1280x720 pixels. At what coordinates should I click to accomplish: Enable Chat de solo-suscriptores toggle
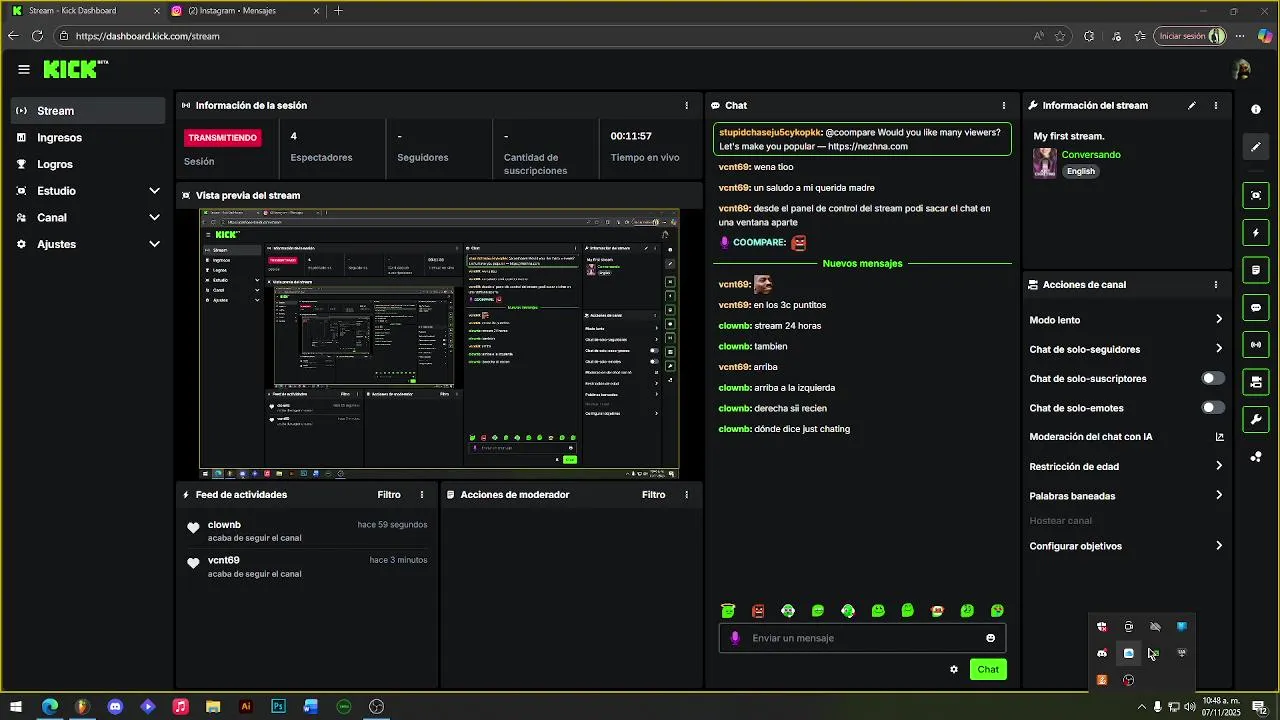click(x=1212, y=379)
